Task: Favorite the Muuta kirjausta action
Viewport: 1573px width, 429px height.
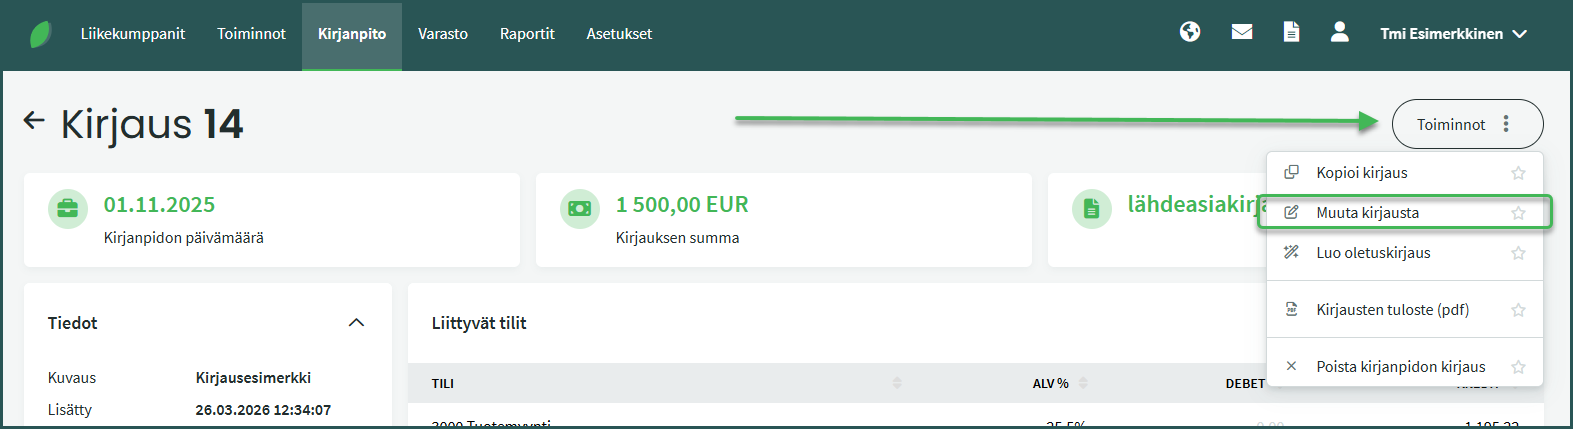Action: click(1518, 213)
